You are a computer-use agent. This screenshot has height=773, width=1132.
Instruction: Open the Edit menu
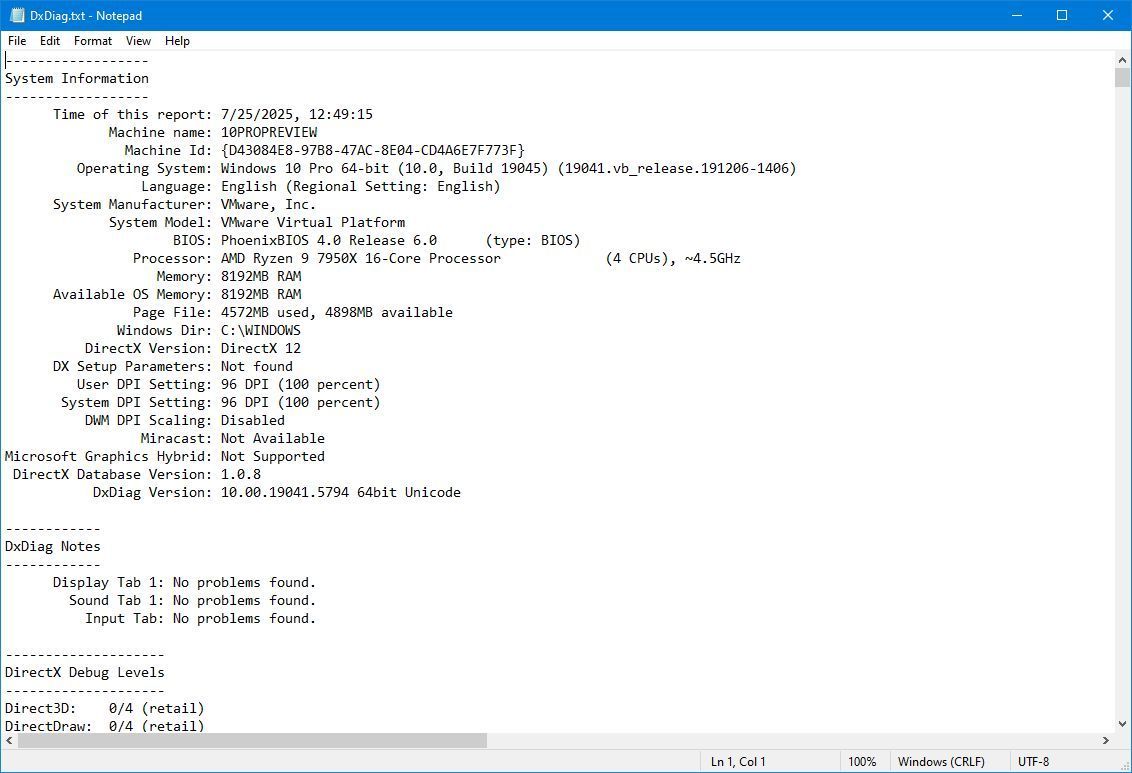[50, 41]
